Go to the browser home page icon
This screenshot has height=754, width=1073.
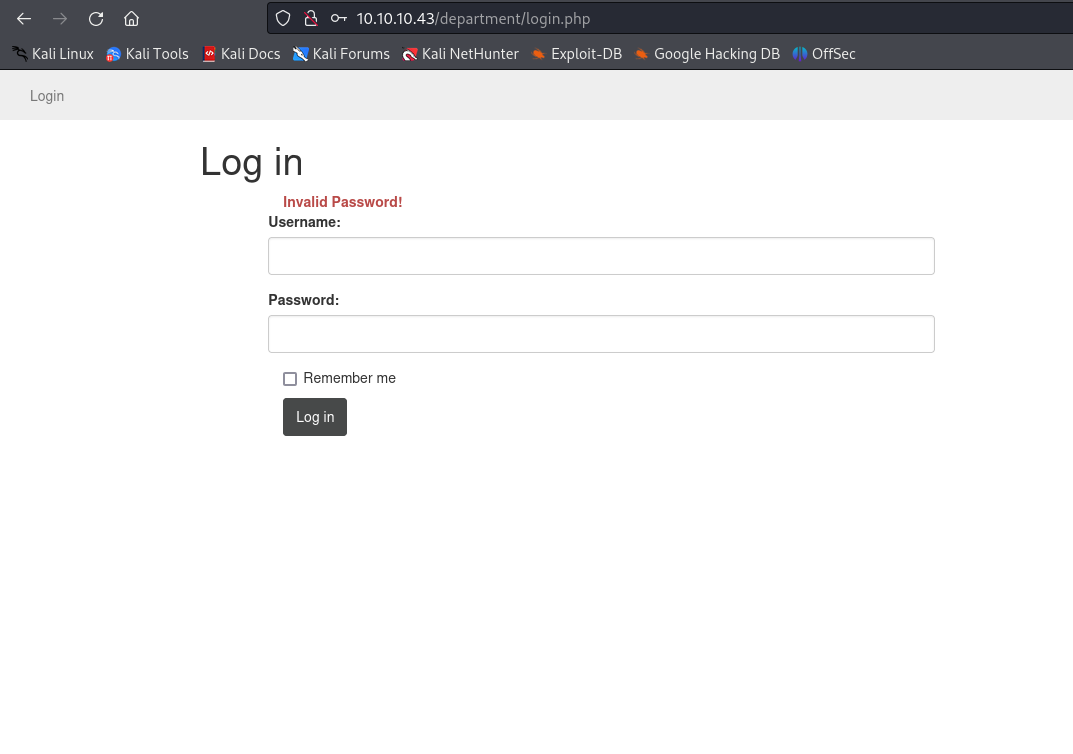click(x=131, y=19)
